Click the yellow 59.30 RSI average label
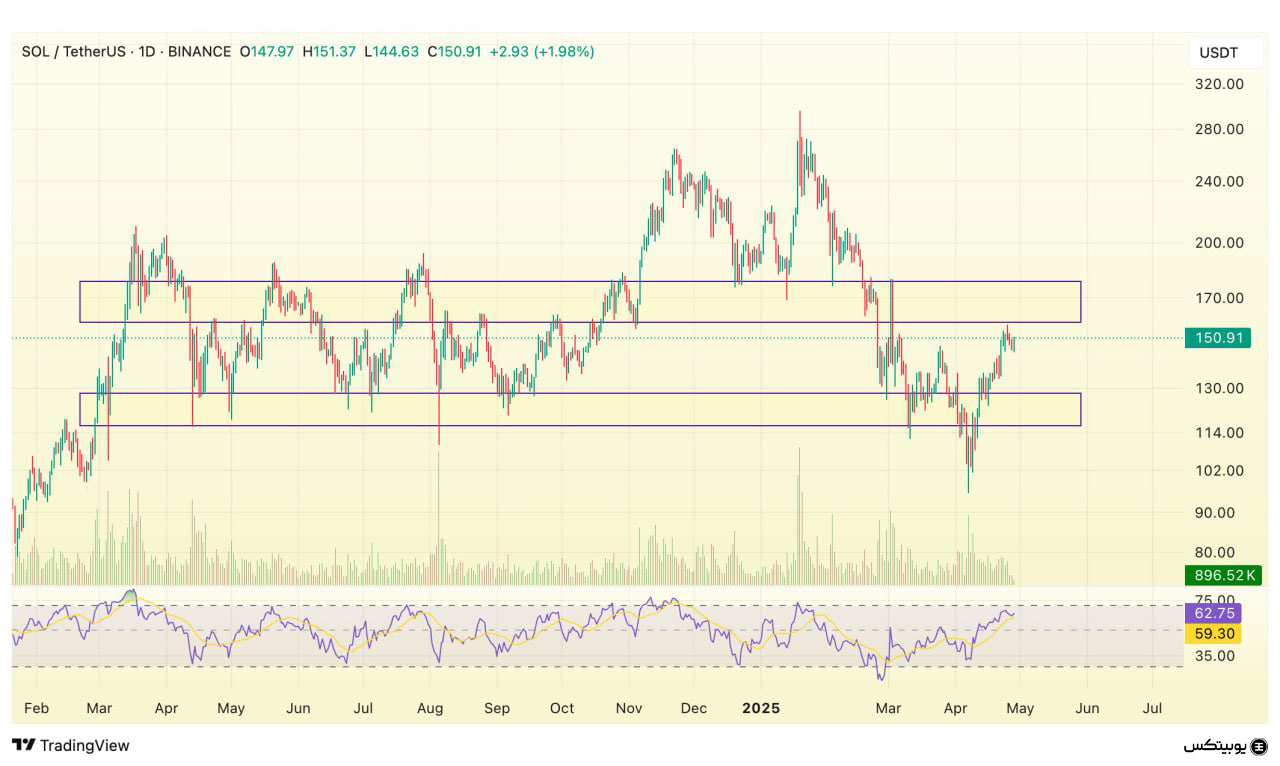 click(x=1212, y=634)
